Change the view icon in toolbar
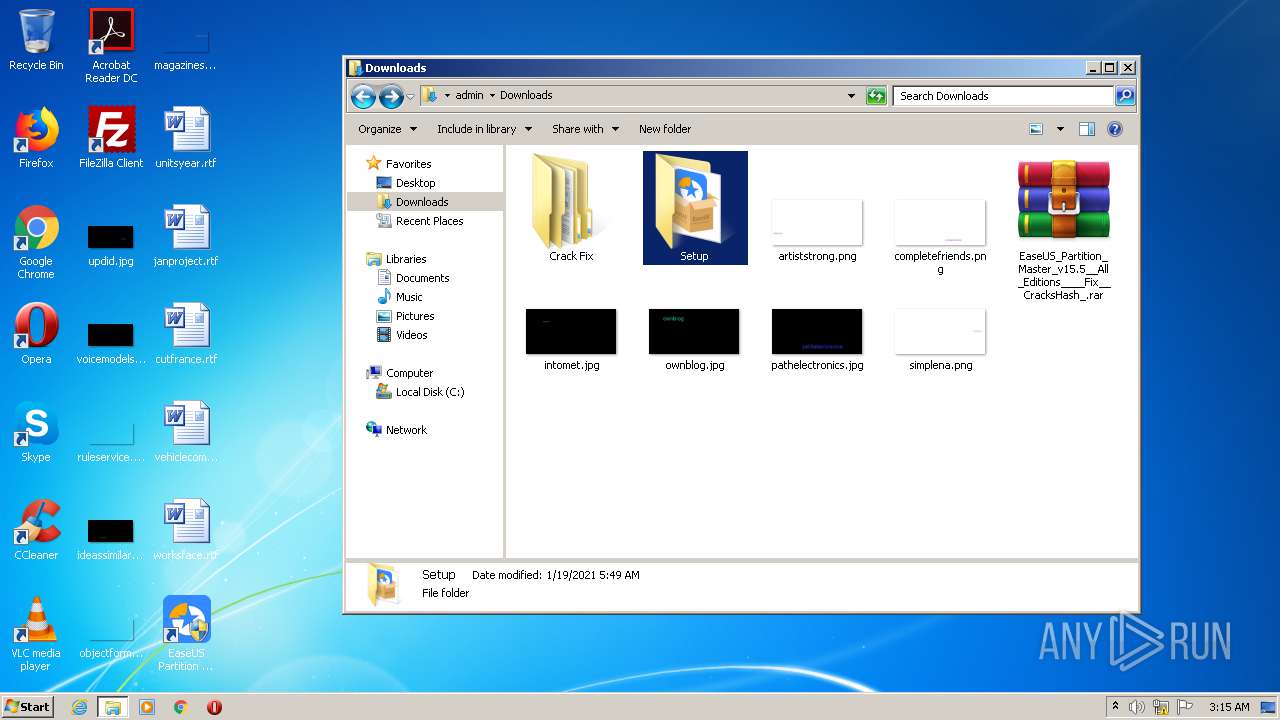Image resolution: width=1280 pixels, height=720 pixels. (1036, 129)
